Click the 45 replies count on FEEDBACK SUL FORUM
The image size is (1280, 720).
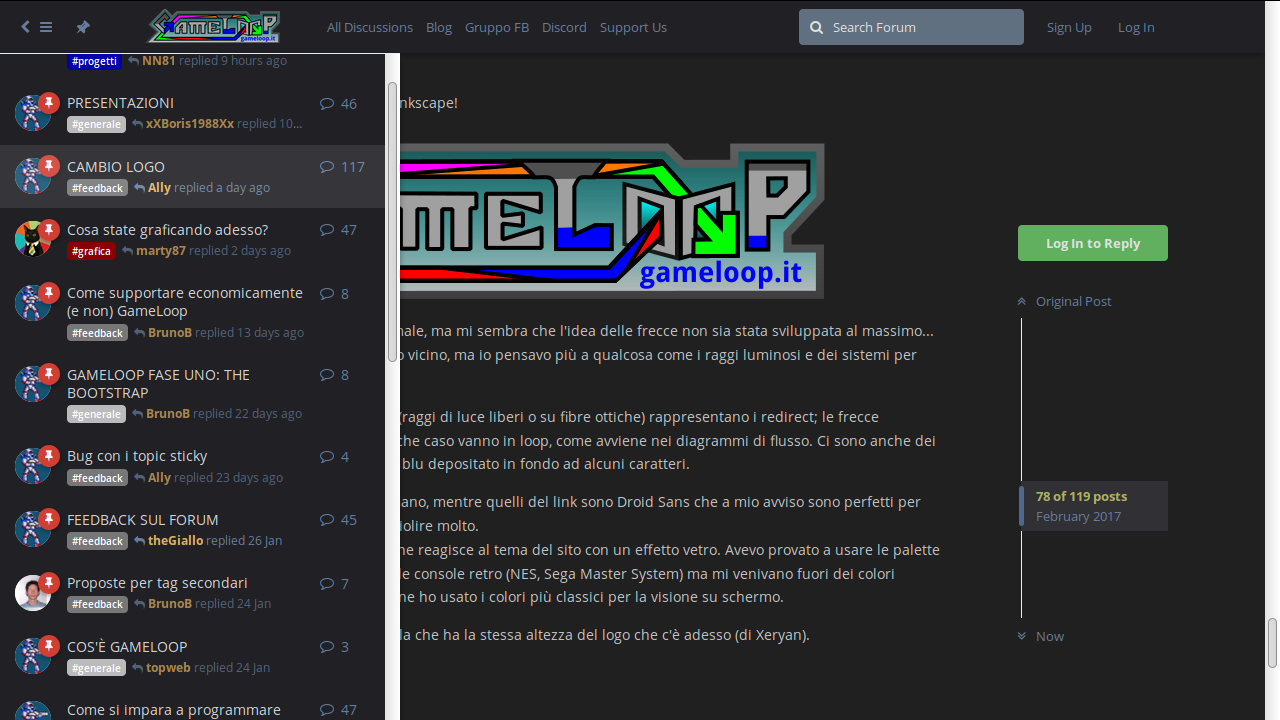click(338, 520)
